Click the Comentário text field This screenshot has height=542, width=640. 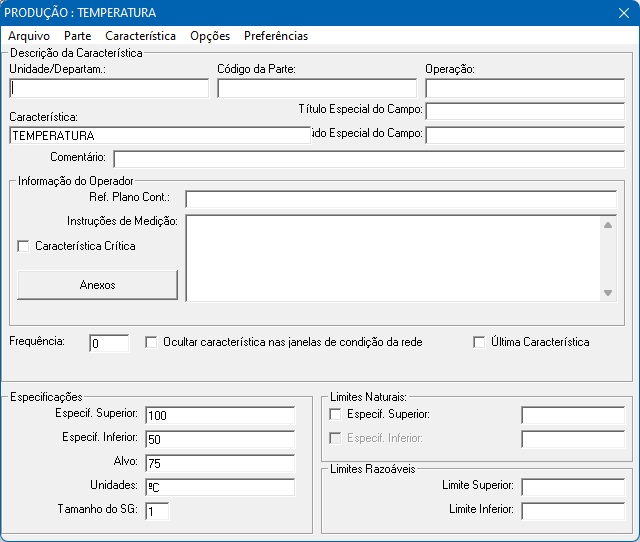point(368,159)
